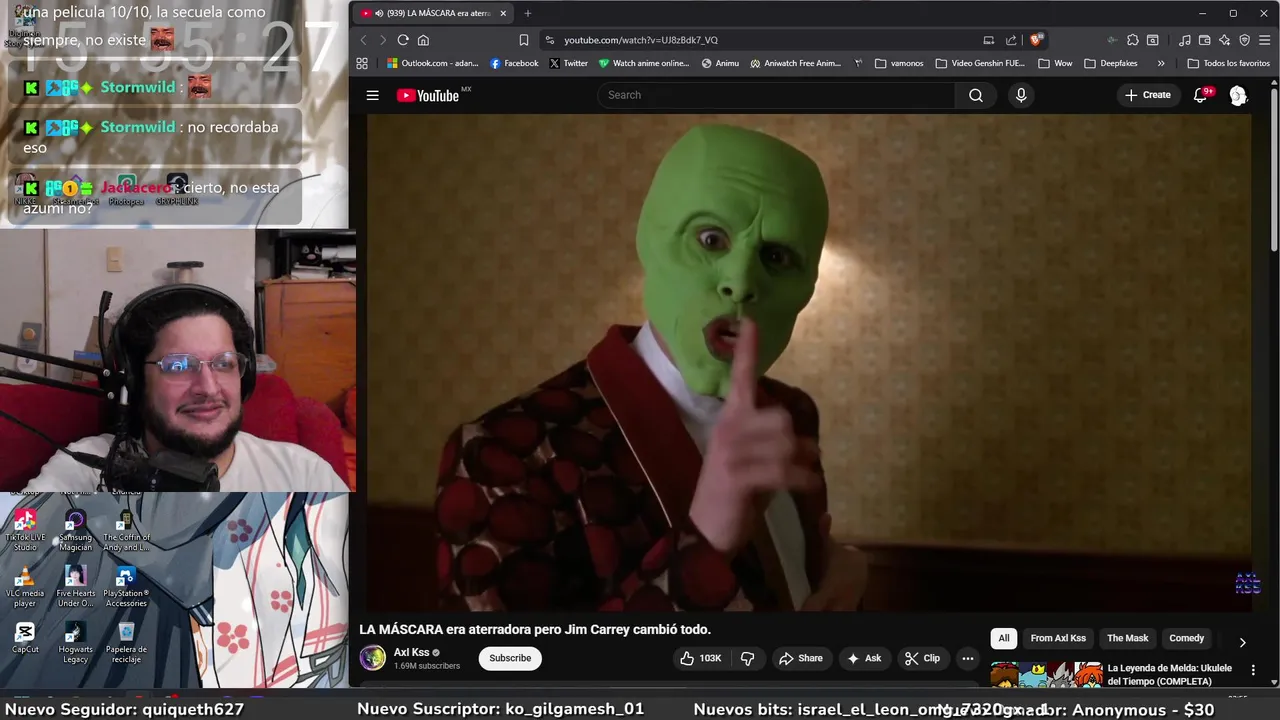Open the YouTube guide hamburger menu
Viewport: 1280px width, 720px height.
click(x=372, y=95)
